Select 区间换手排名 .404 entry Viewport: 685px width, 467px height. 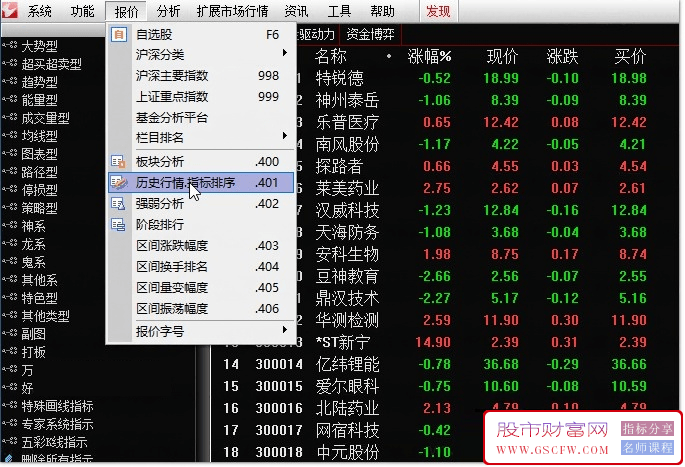point(201,266)
